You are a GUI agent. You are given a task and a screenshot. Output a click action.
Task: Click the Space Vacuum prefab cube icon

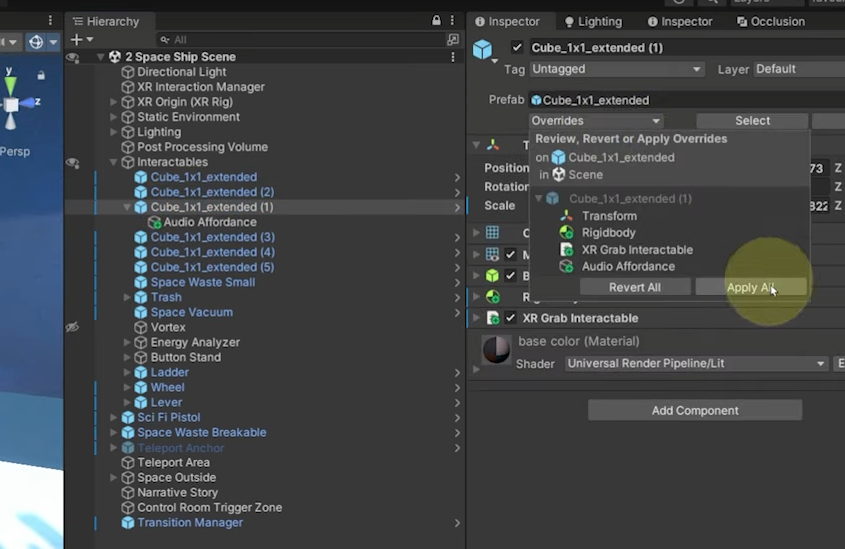coord(141,312)
